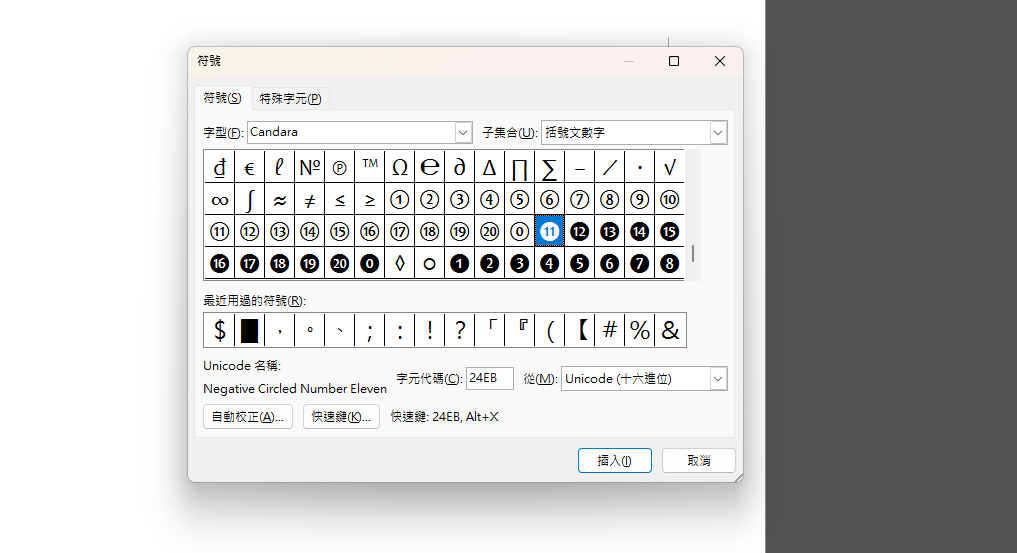Choose the ampersand from recent symbols
This screenshot has height=553, width=1017.
(670, 330)
